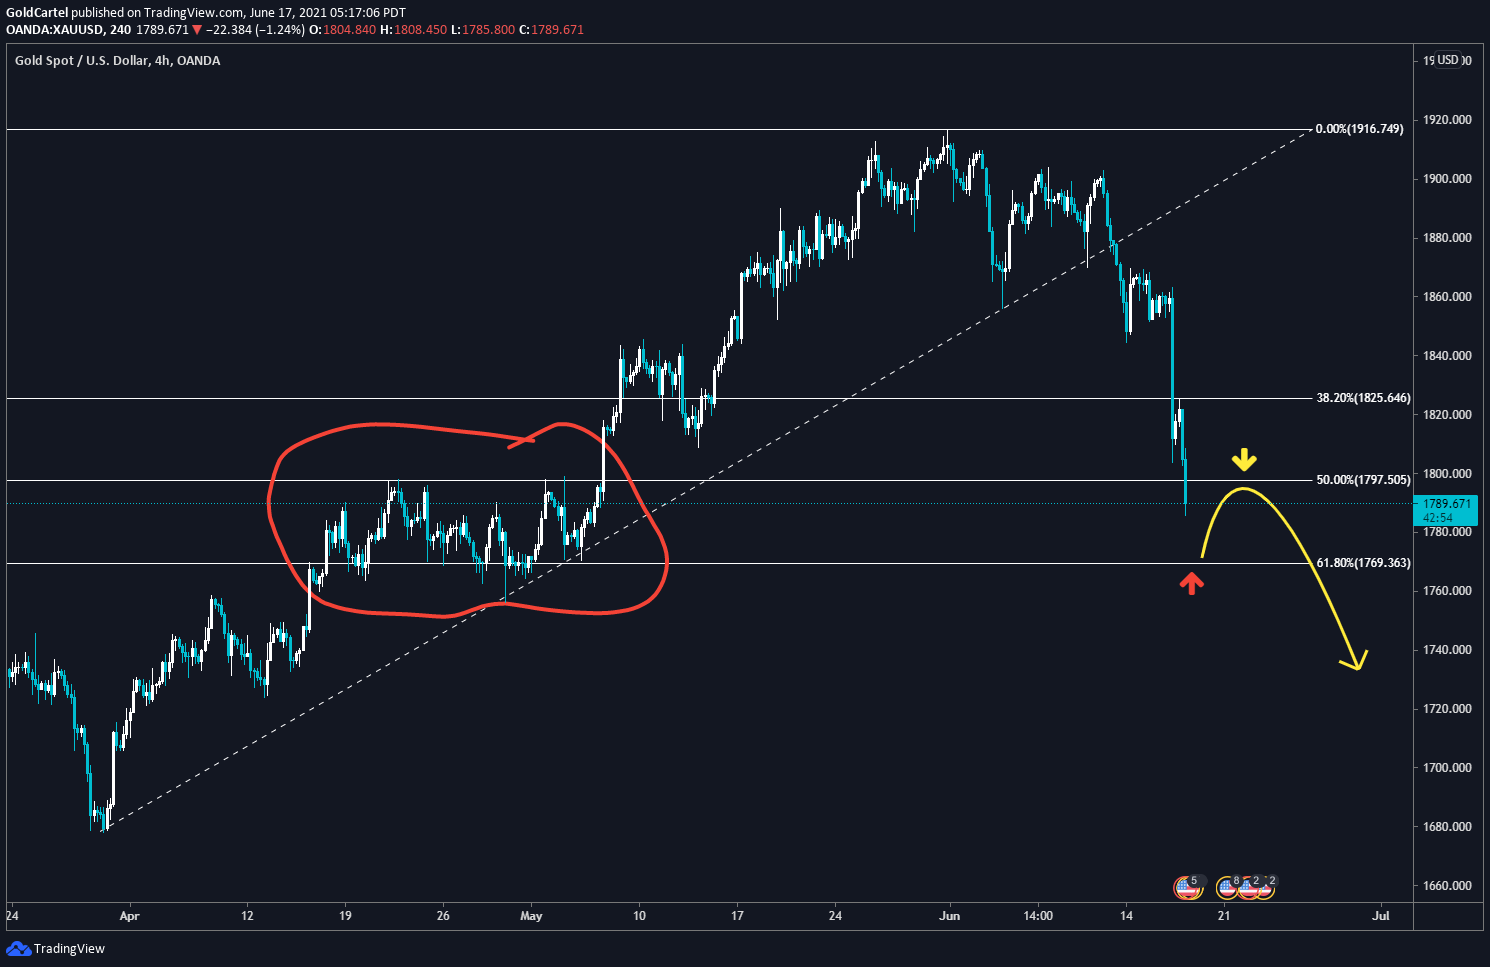Click the May label on the time axis
Viewport: 1490px width, 967px height.
(x=531, y=916)
